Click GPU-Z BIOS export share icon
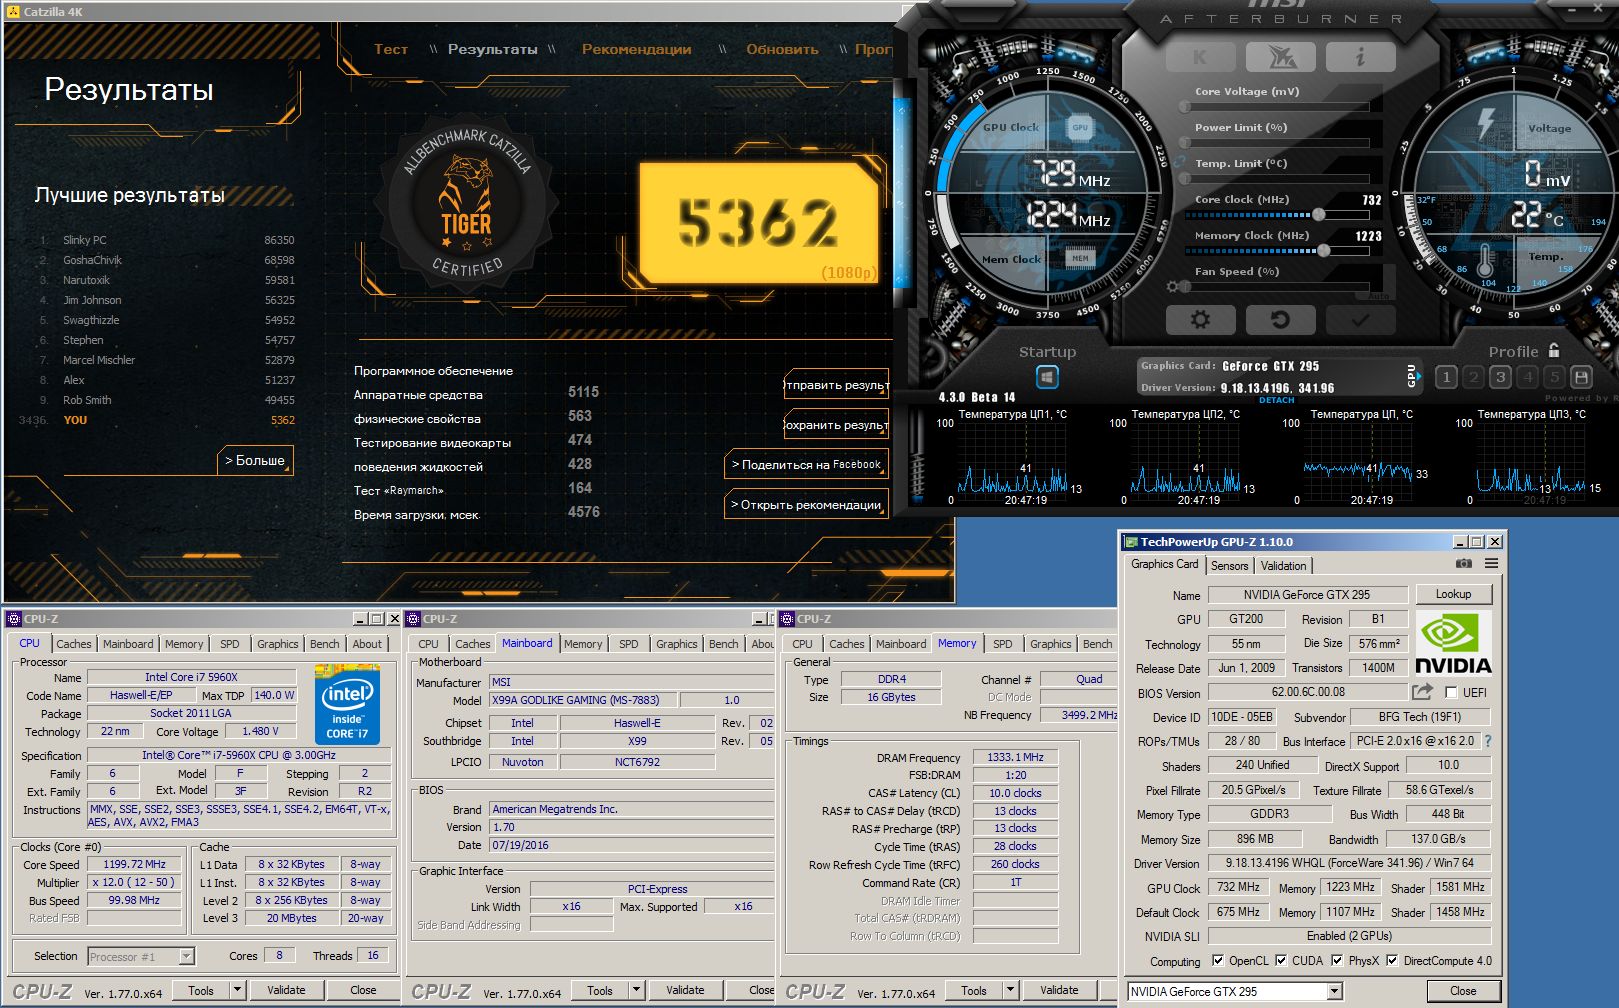The image size is (1619, 1008). click(x=1422, y=691)
